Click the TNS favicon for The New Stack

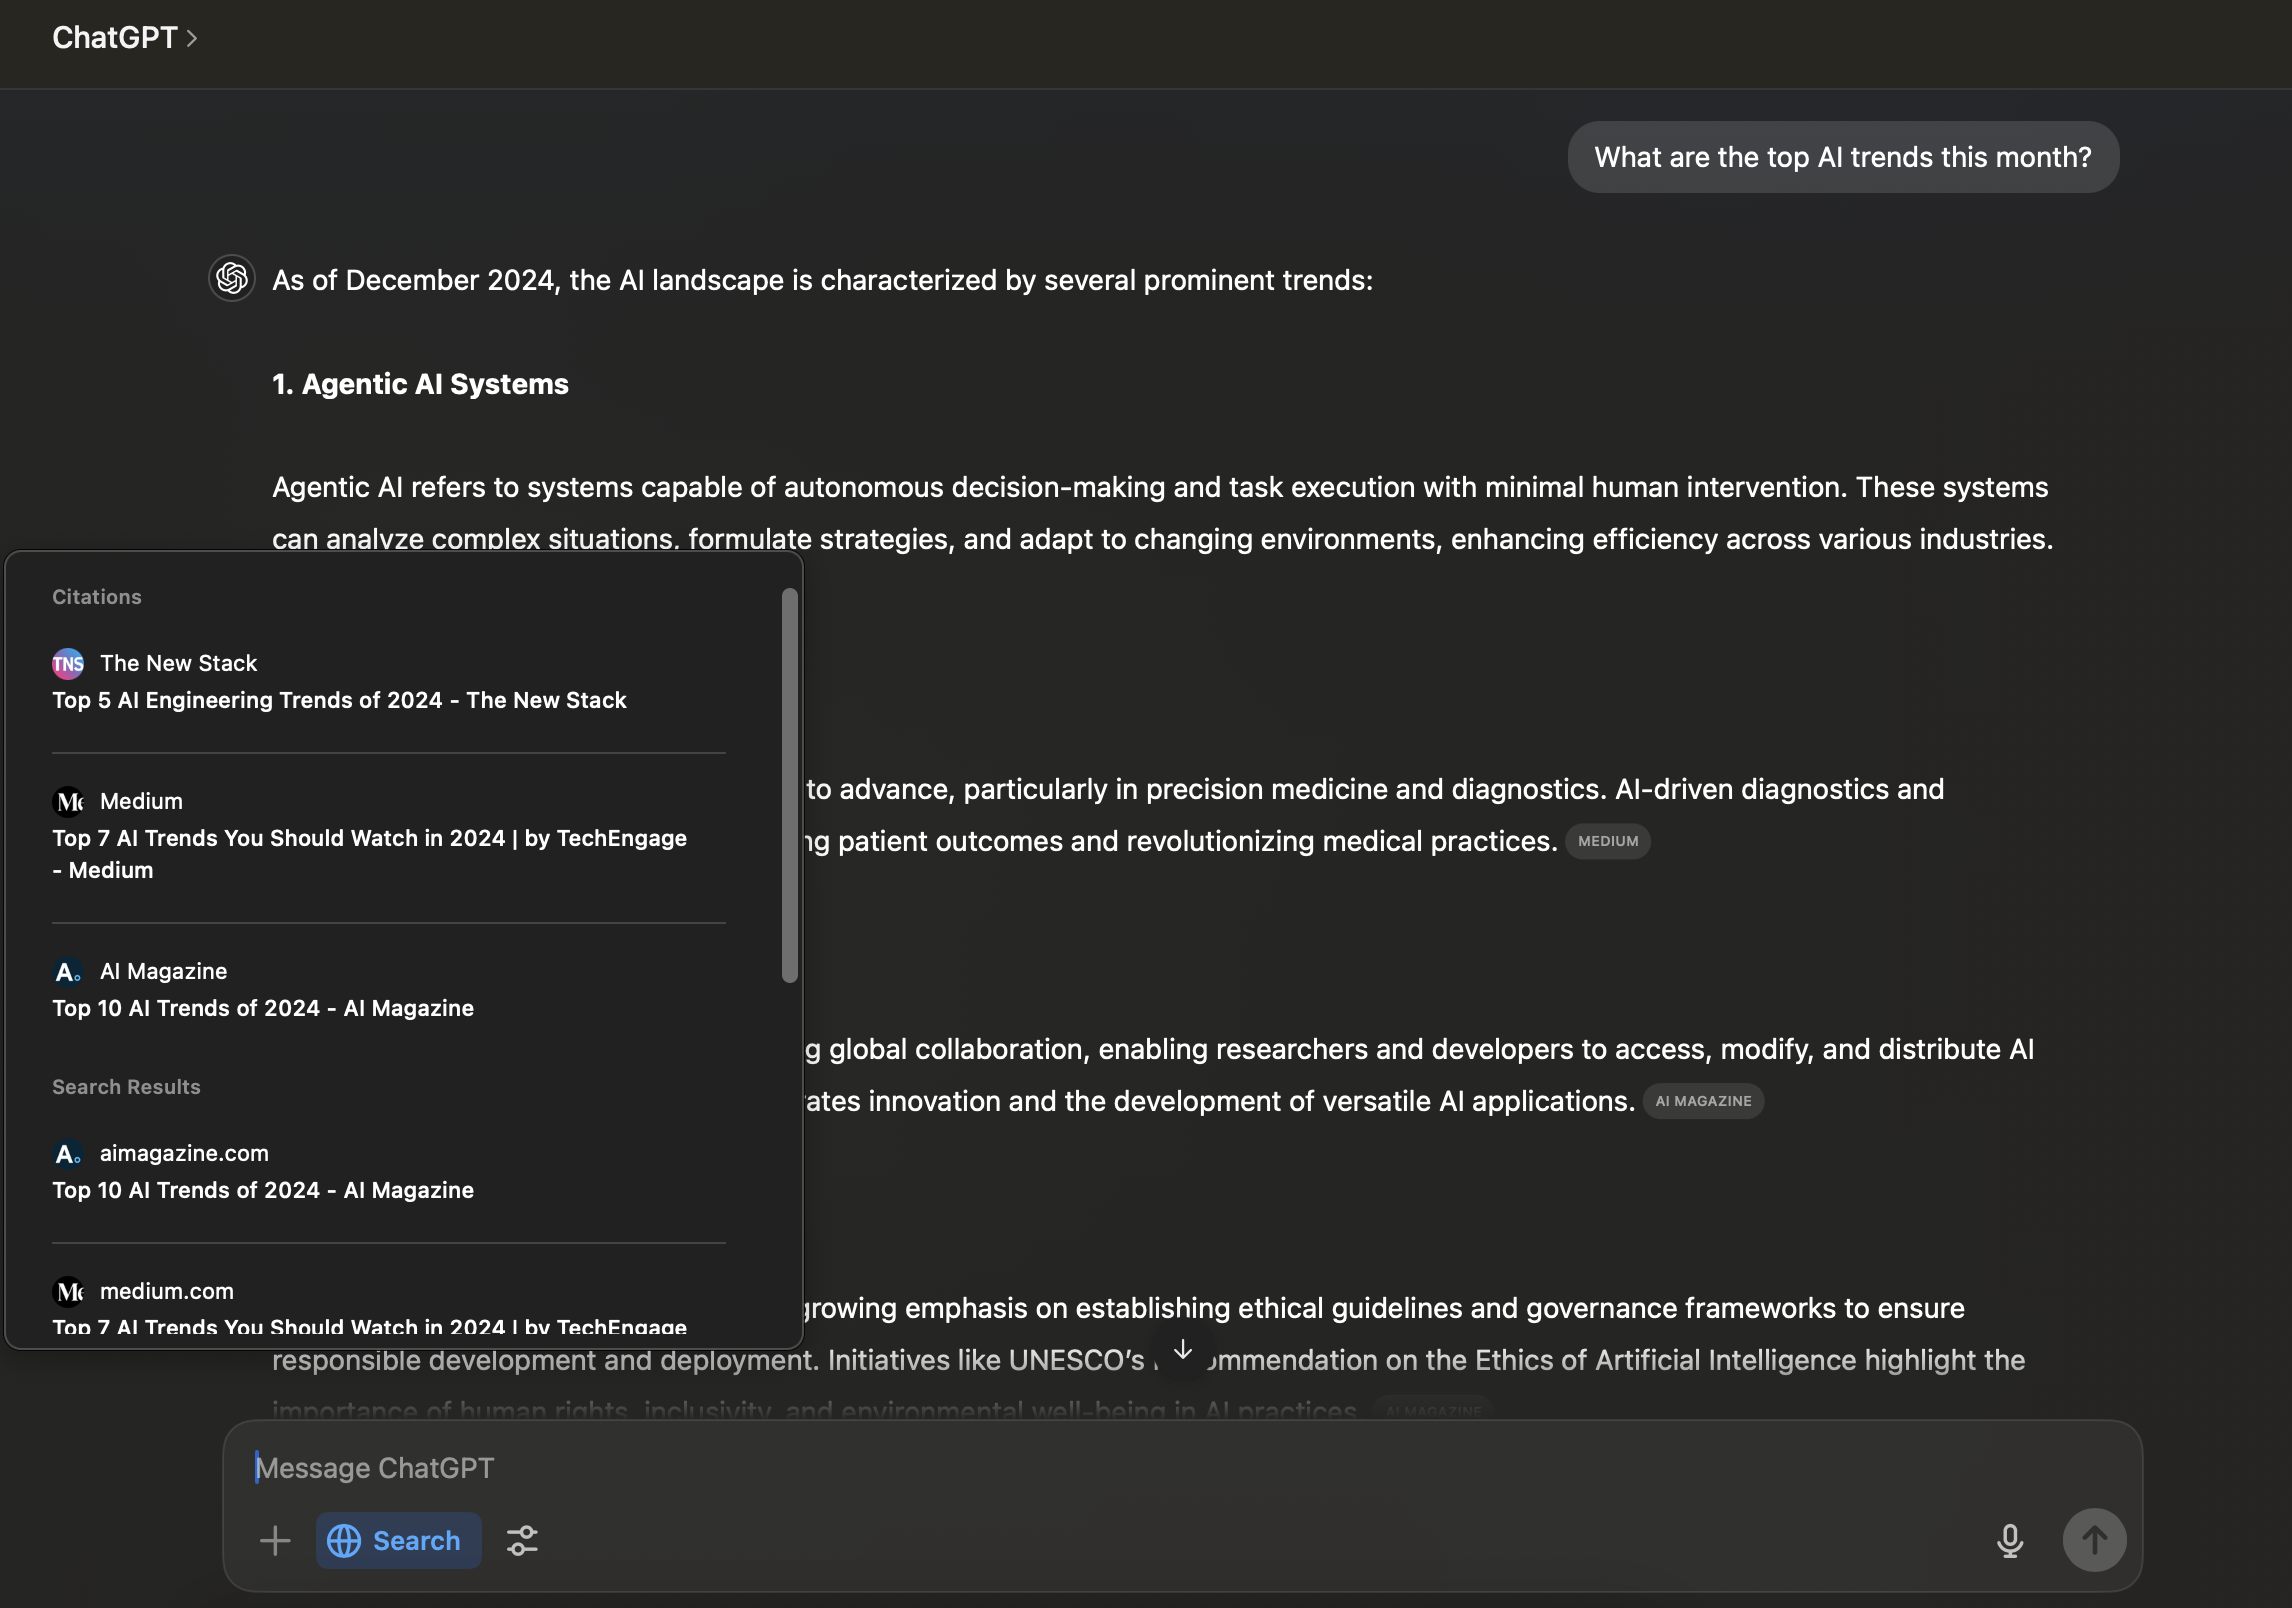pyautogui.click(x=68, y=663)
